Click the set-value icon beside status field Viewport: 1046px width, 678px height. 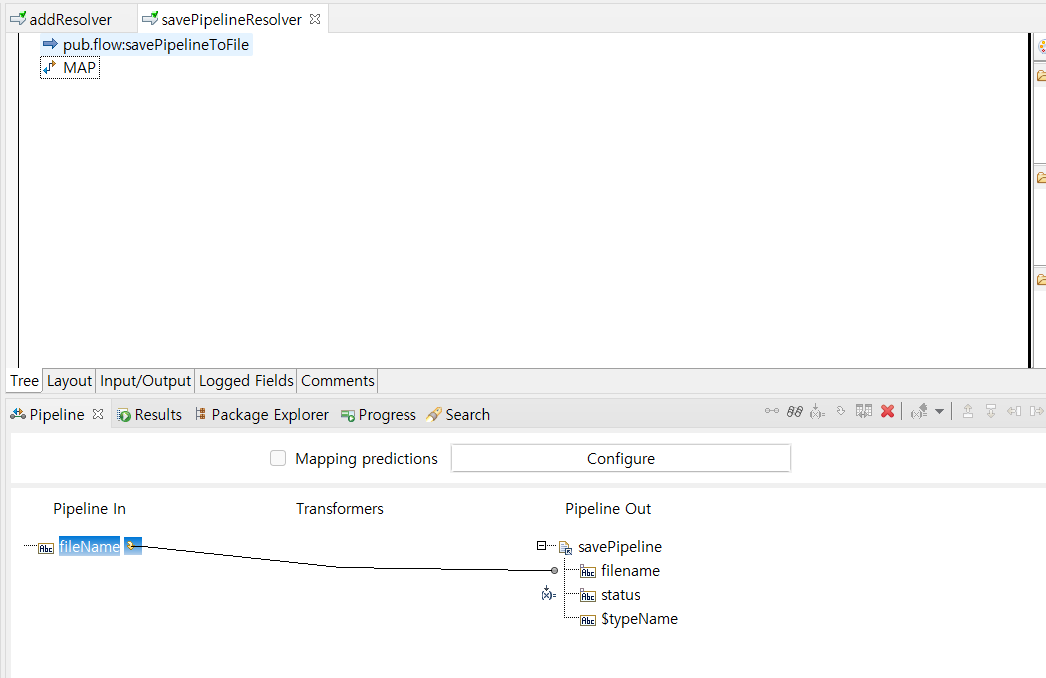(x=547, y=594)
